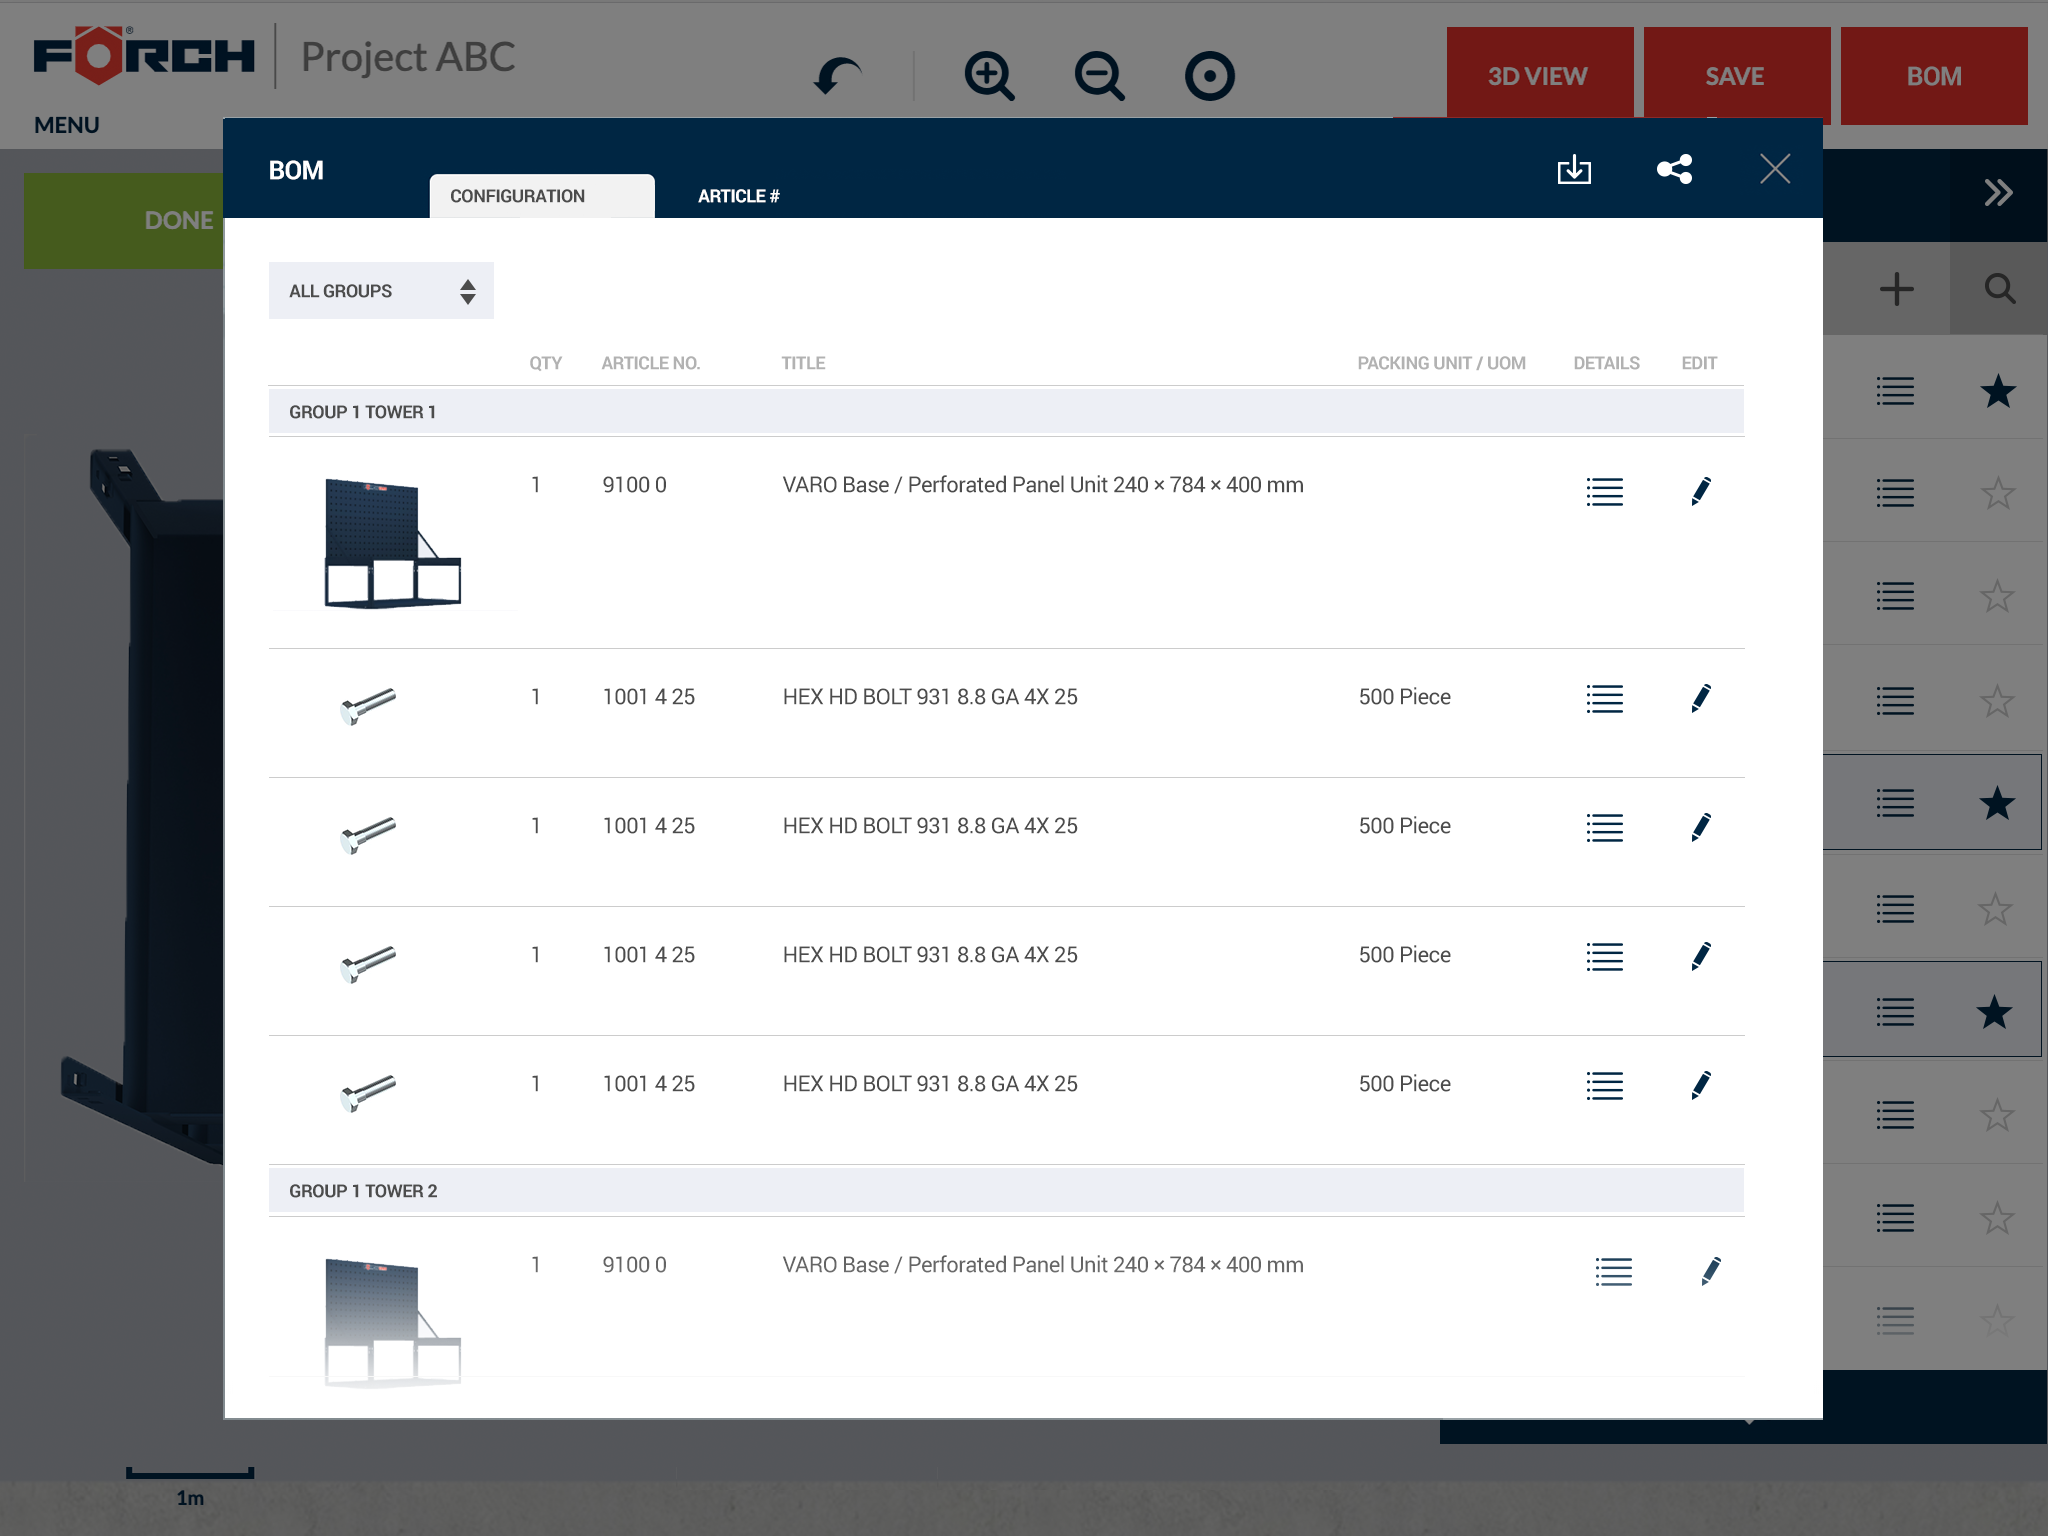Click the search icon in the right panel

[1999, 289]
